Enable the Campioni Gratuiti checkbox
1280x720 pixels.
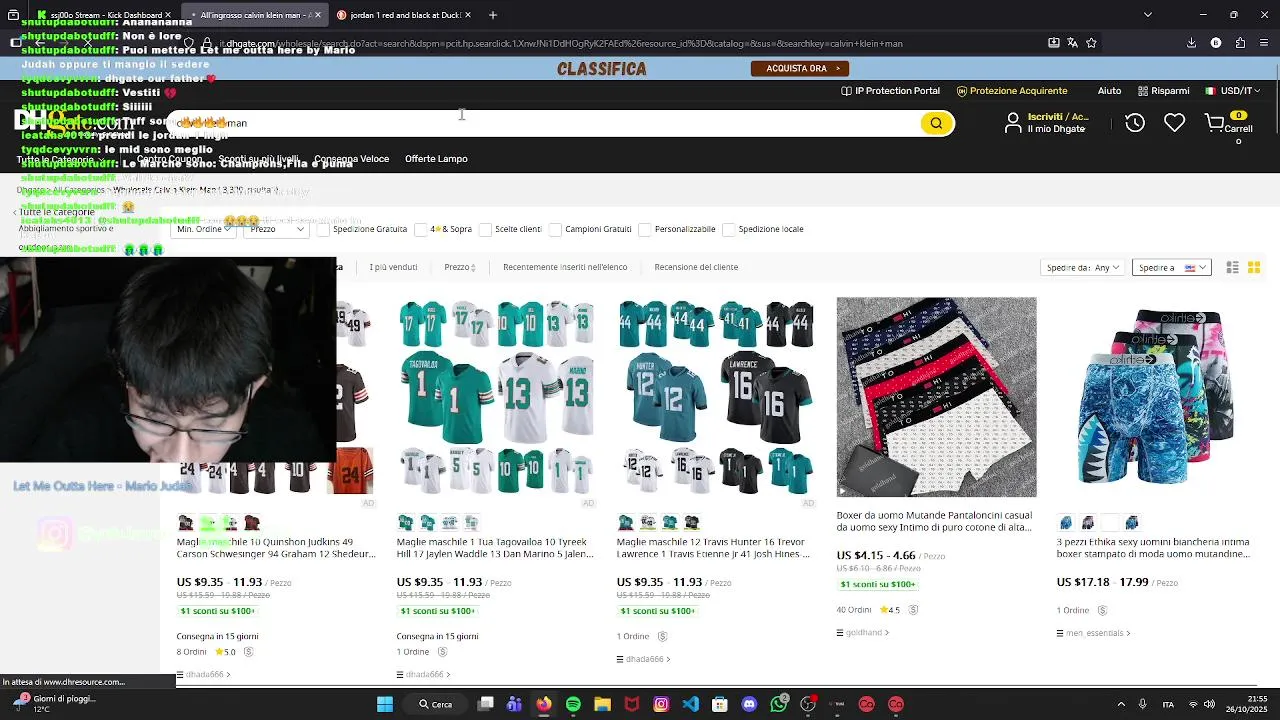click(555, 229)
